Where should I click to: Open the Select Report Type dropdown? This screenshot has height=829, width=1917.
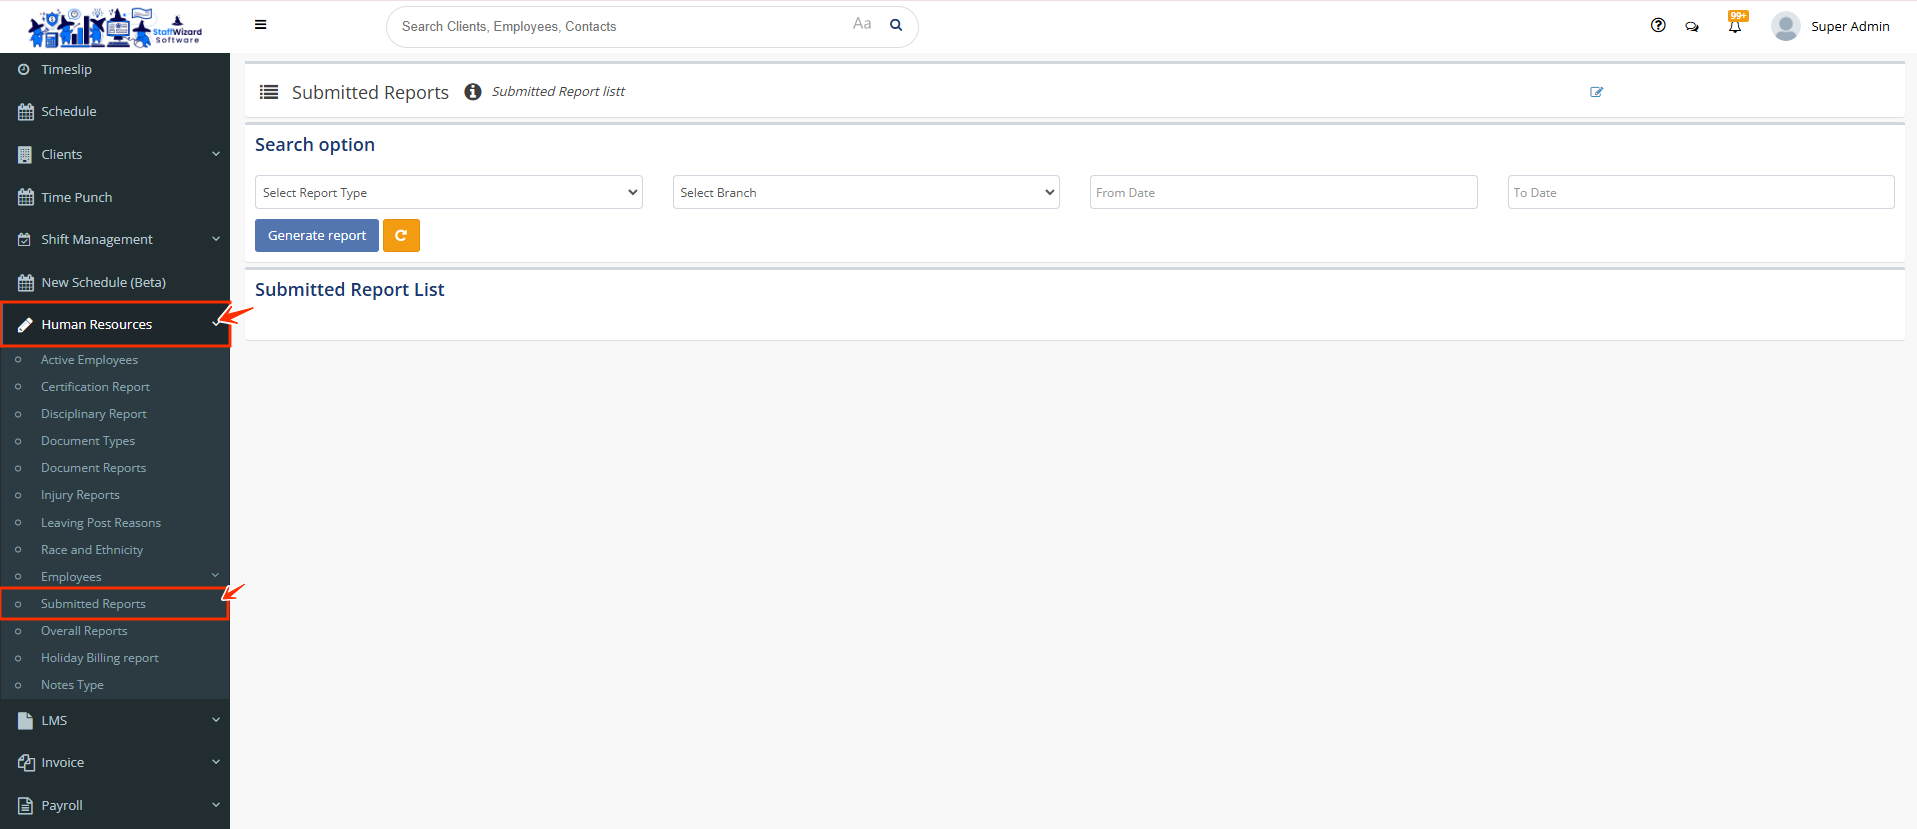tap(449, 192)
